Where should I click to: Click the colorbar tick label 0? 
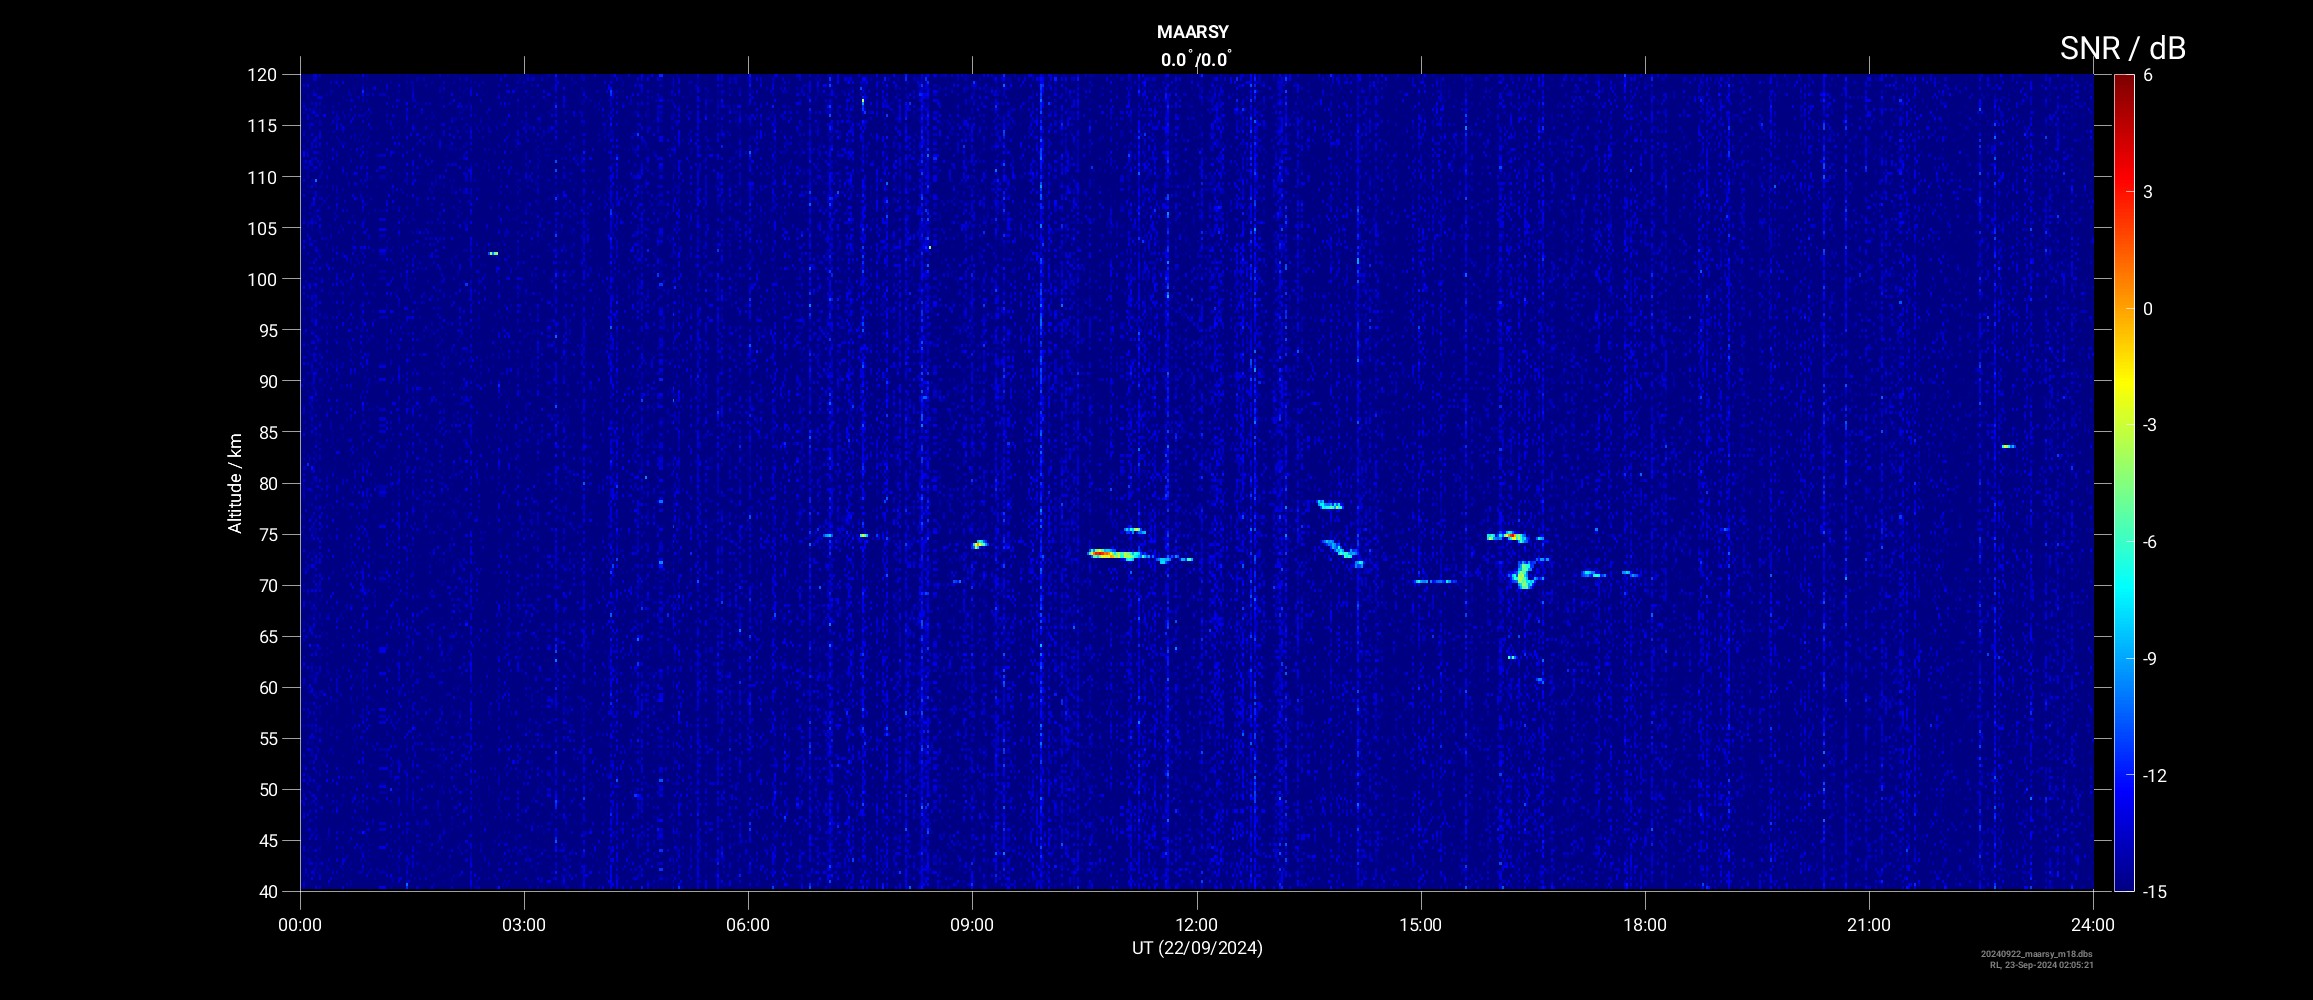pyautogui.click(x=2148, y=309)
